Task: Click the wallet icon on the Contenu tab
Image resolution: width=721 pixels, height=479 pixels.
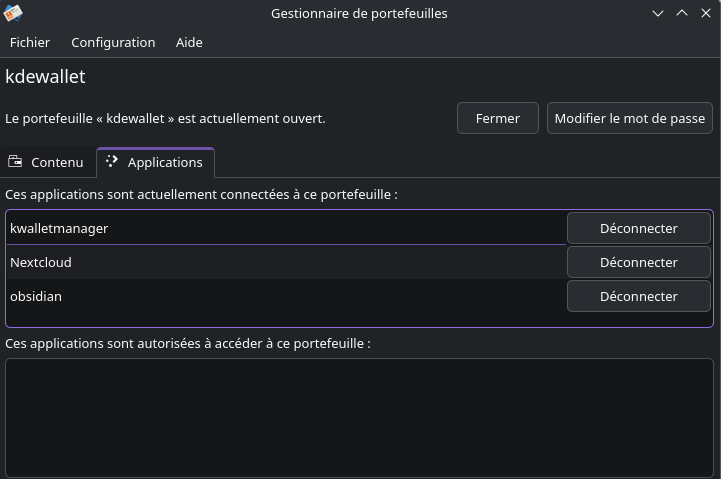Action: click(x=15, y=162)
